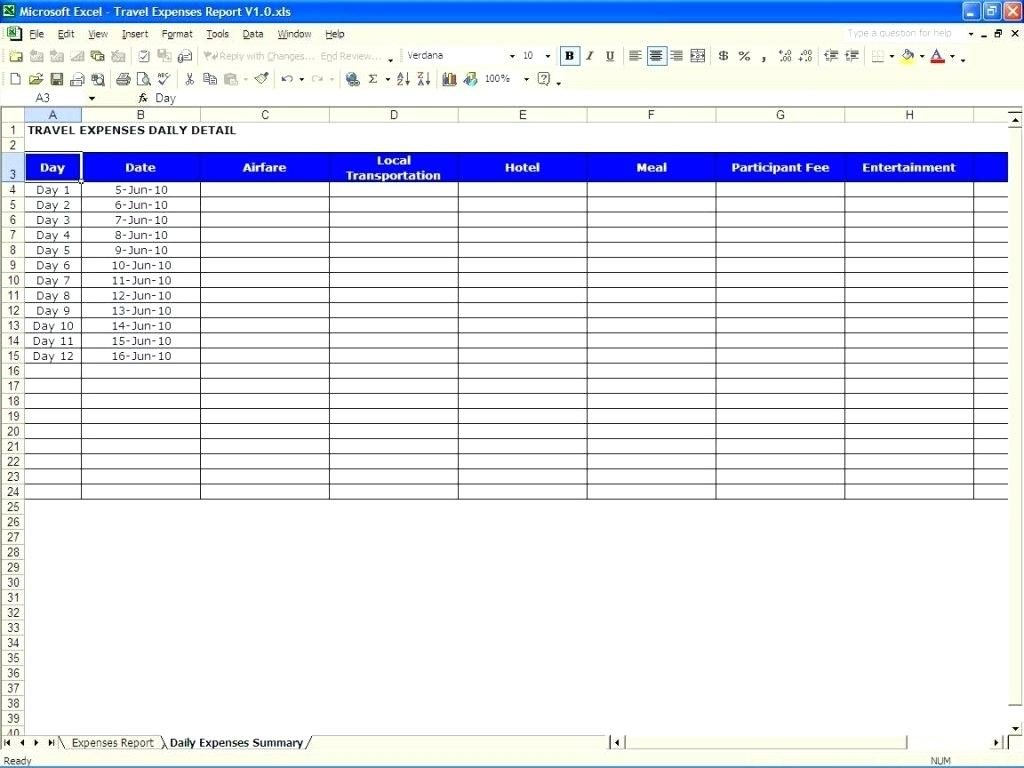Toggle italic formatting
Viewport: 1024px width, 768px height.
point(590,56)
